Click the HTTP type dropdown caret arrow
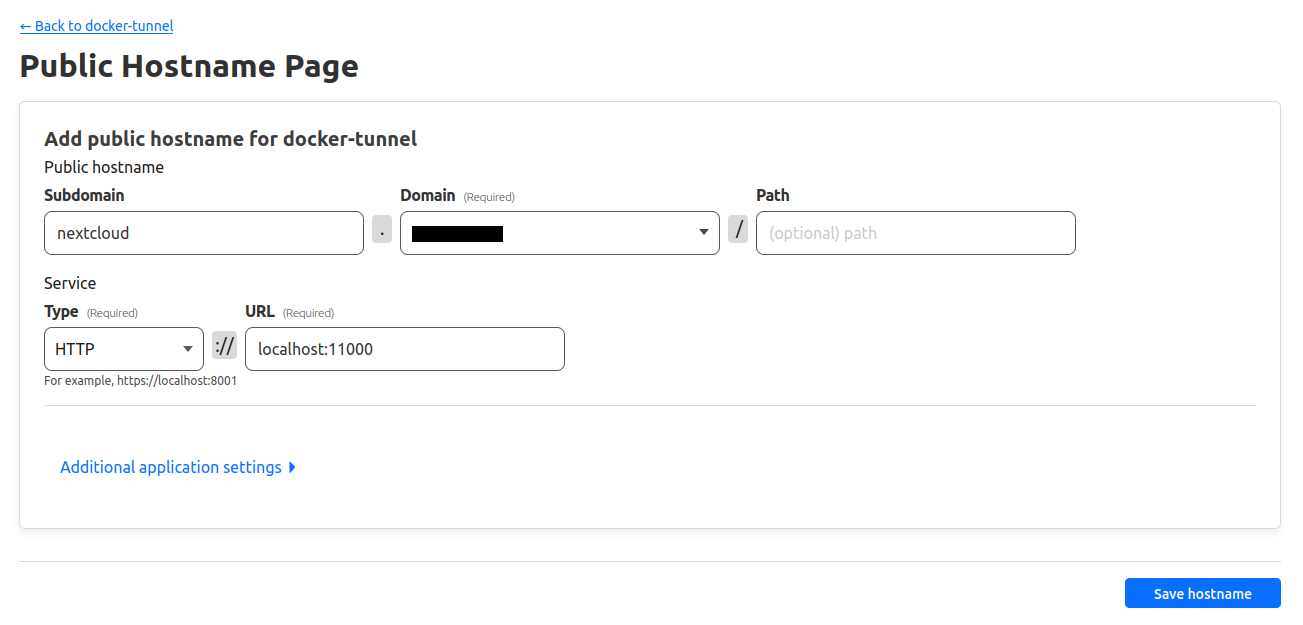Screen dimensions: 1303x625 point(188,349)
